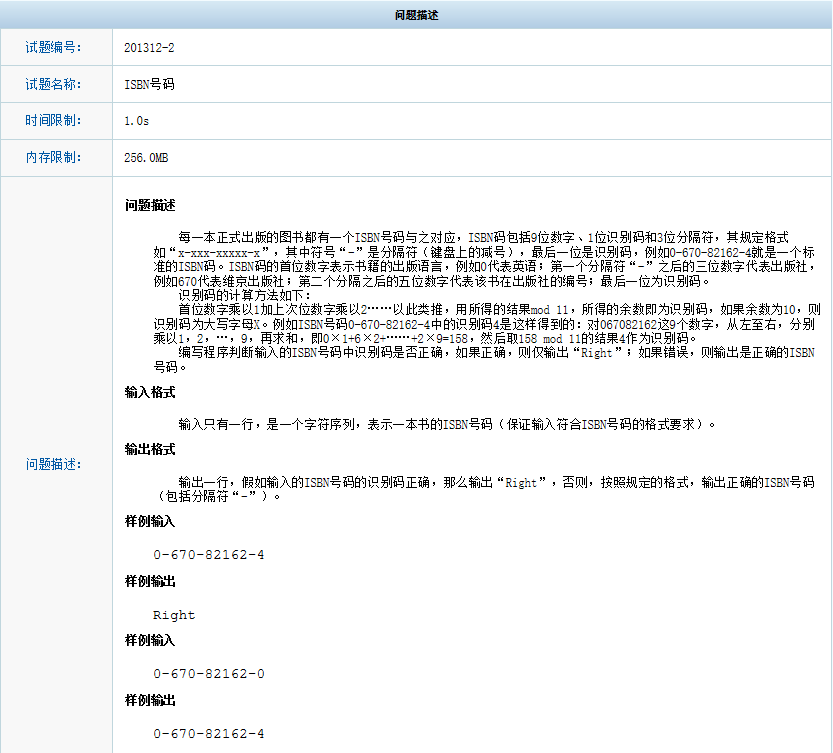Viewport: 833px width, 753px height.
Task: Click the 输入格式 heading
Action: (150, 393)
